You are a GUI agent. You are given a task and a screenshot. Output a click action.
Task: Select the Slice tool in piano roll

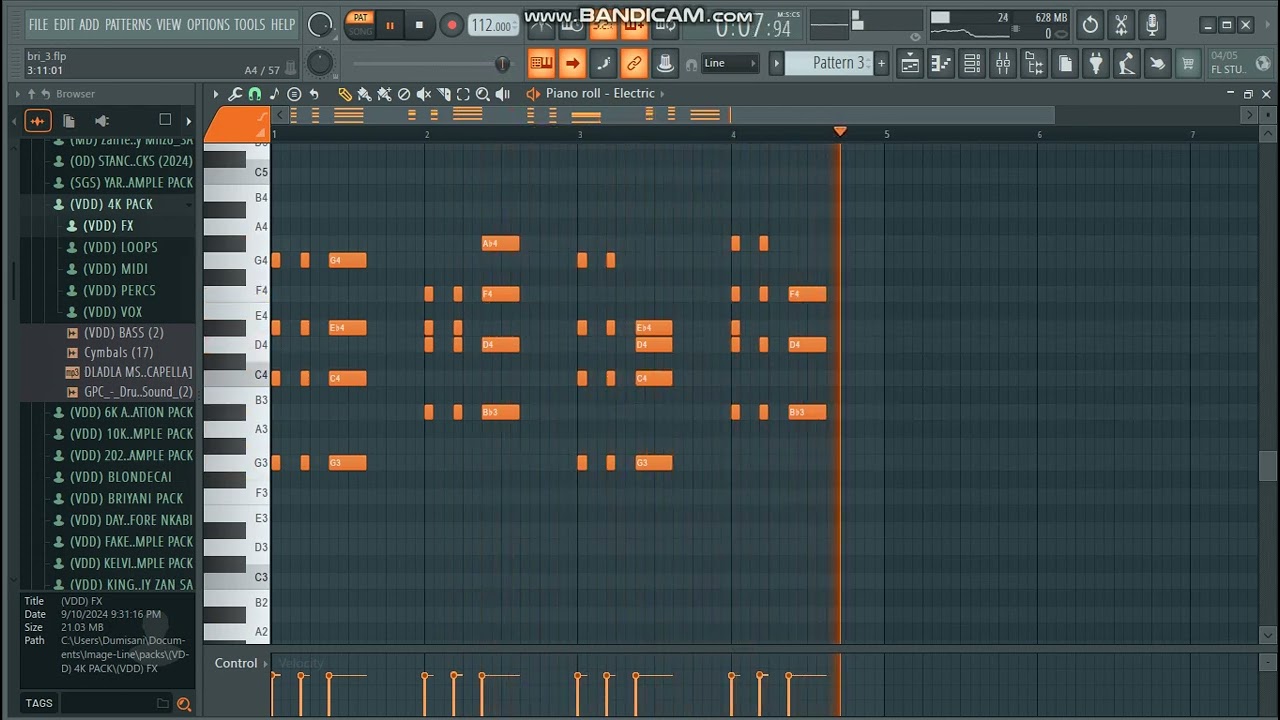pyautogui.click(x=443, y=94)
